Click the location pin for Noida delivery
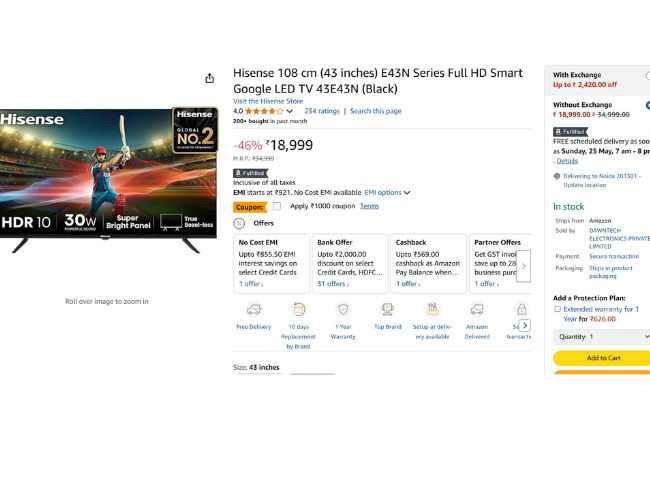The image size is (650, 480). [x=557, y=176]
